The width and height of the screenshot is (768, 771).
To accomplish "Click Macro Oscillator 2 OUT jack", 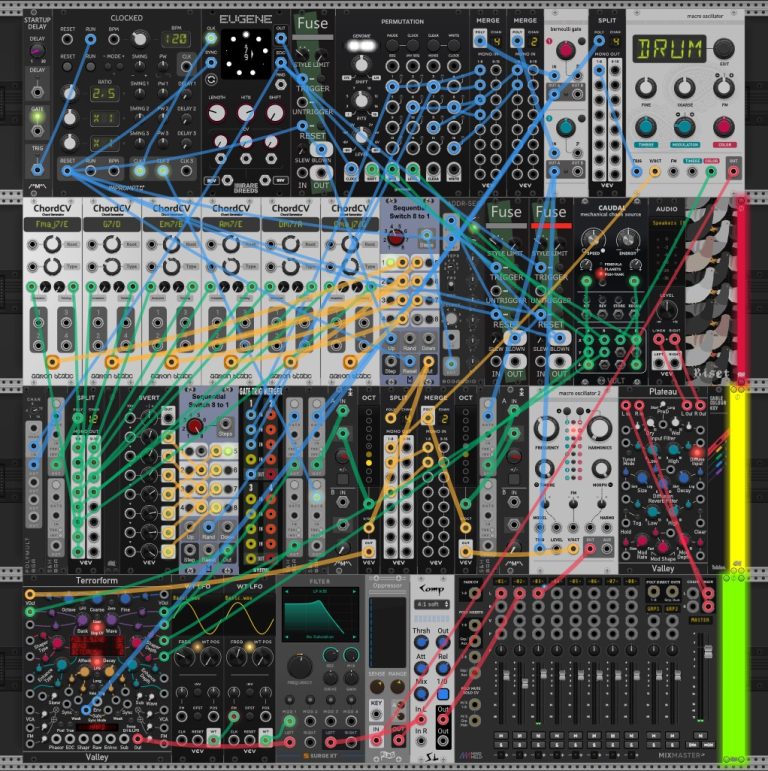I will click(590, 549).
